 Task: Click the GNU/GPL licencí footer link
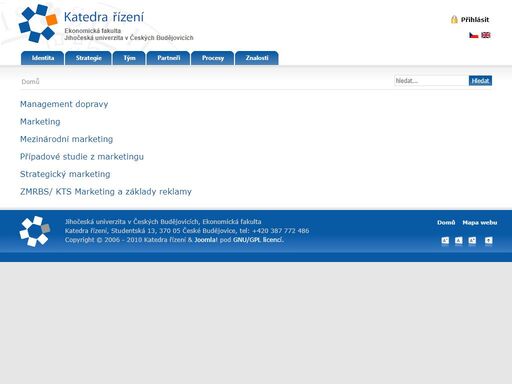point(258,240)
